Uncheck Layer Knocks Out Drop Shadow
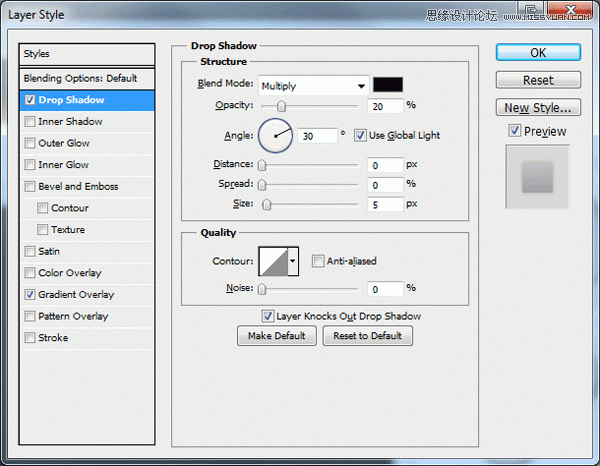 pos(267,316)
